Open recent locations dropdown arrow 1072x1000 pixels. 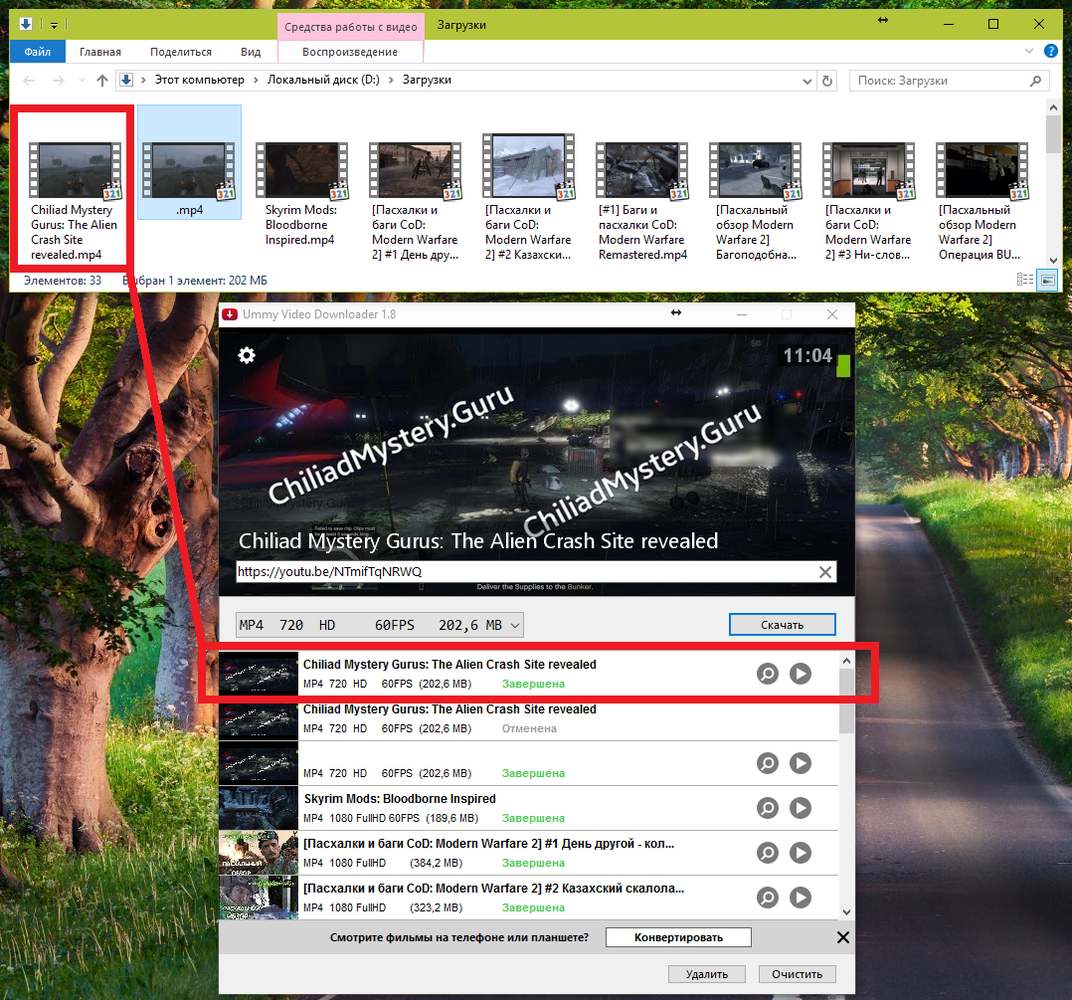(81, 81)
